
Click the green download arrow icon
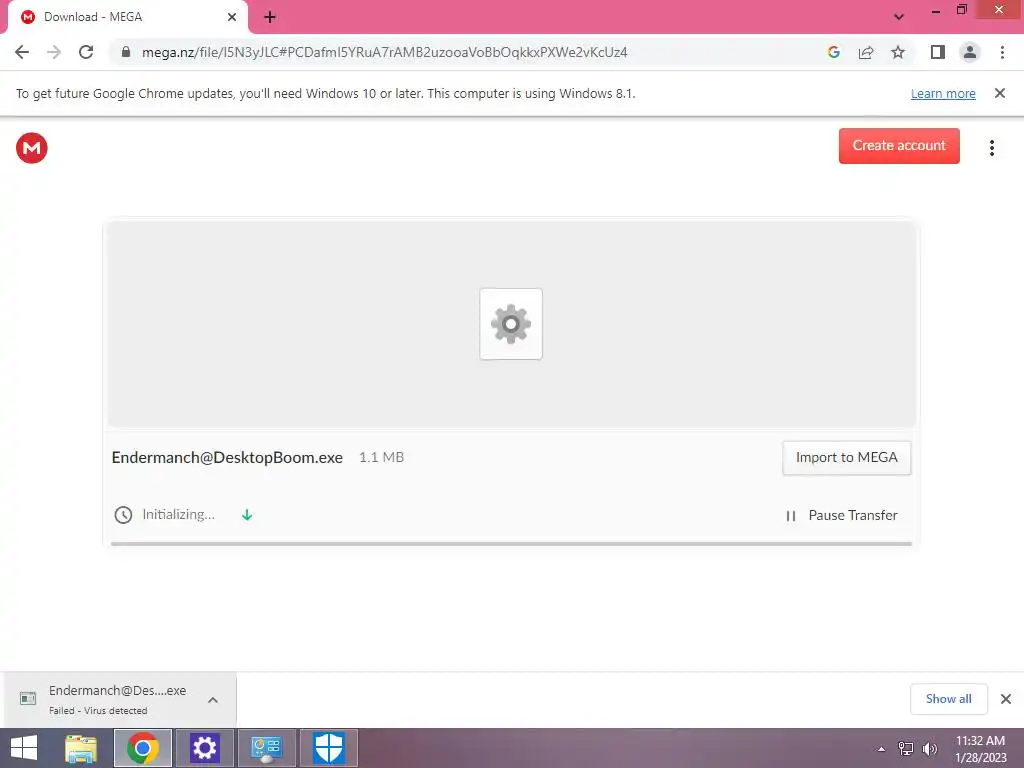tap(247, 515)
